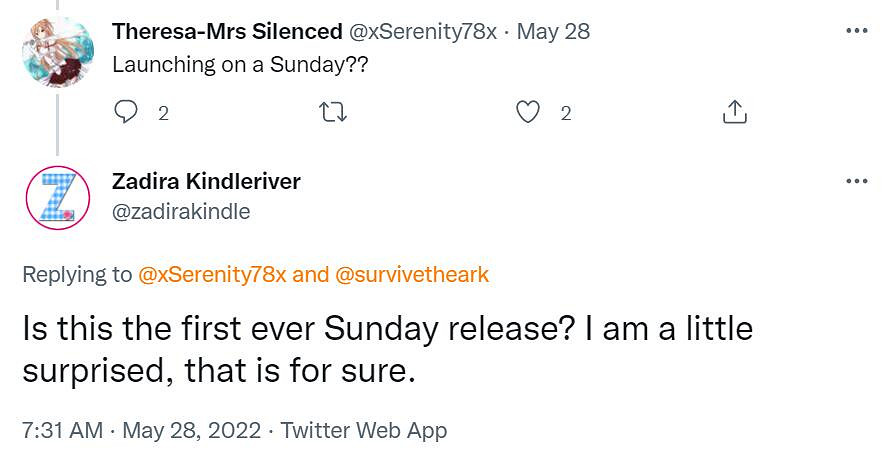Share Theresa's tweet via the share icon
Viewport: 894px width, 466px height.
click(x=734, y=113)
